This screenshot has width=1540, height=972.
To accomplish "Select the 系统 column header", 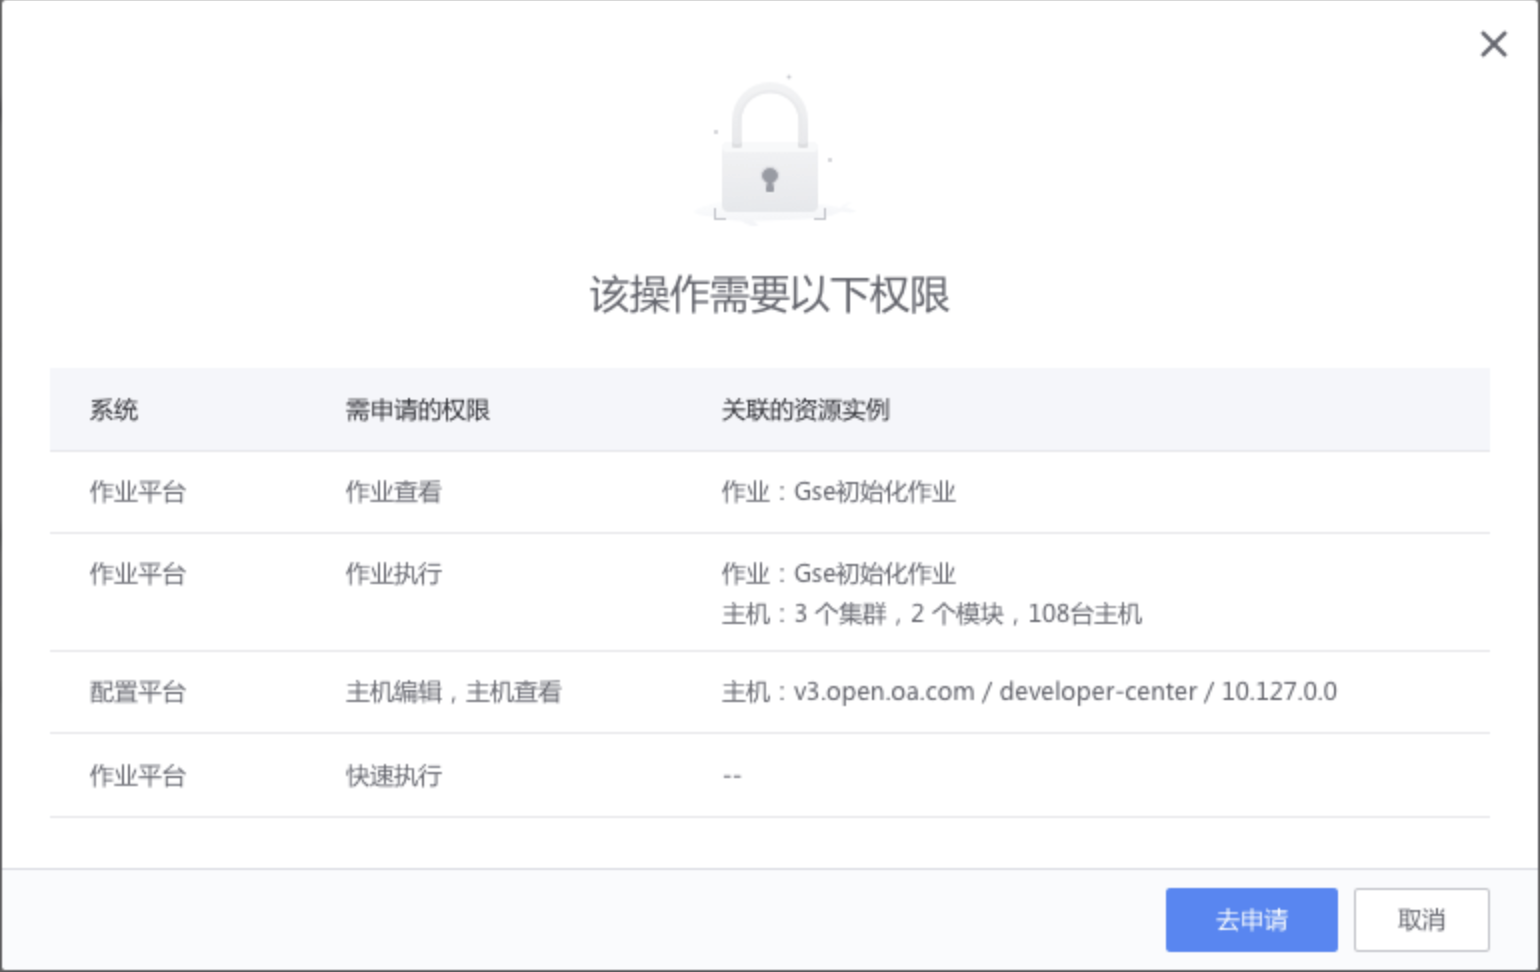I will click(114, 410).
